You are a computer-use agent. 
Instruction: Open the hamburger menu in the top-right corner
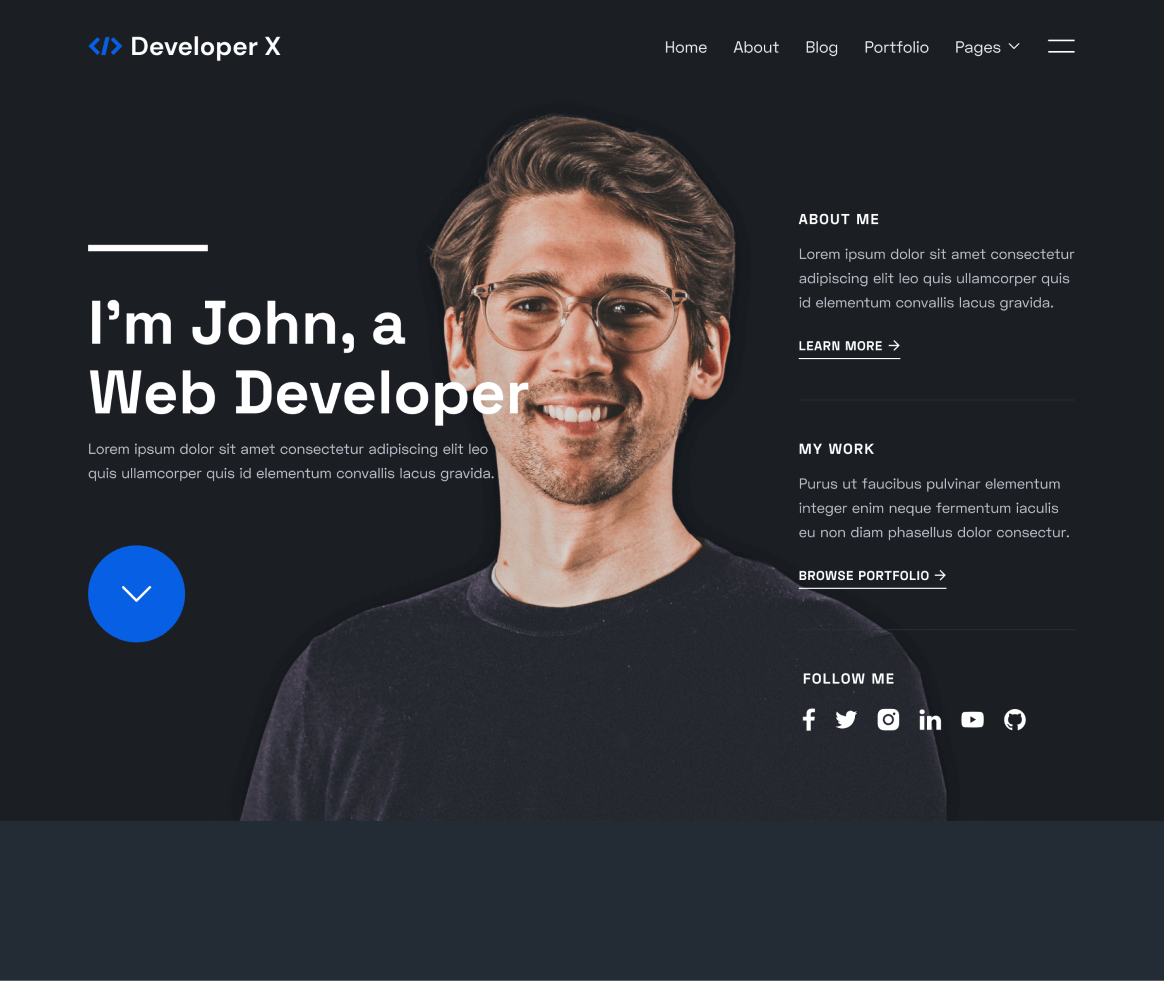(1061, 46)
